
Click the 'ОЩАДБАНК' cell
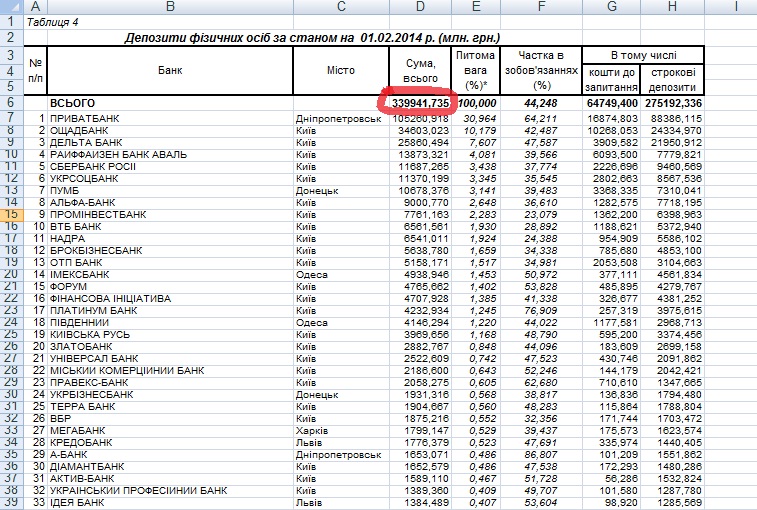click(x=170, y=130)
